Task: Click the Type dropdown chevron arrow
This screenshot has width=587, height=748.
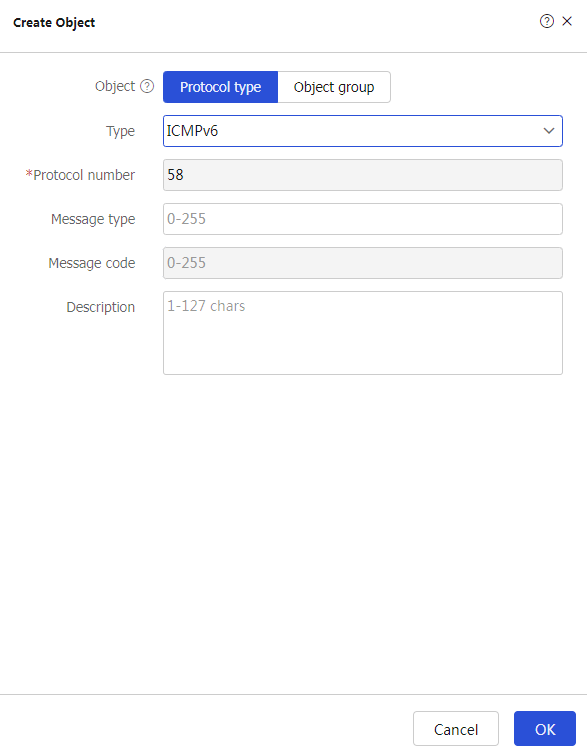Action: tap(549, 131)
